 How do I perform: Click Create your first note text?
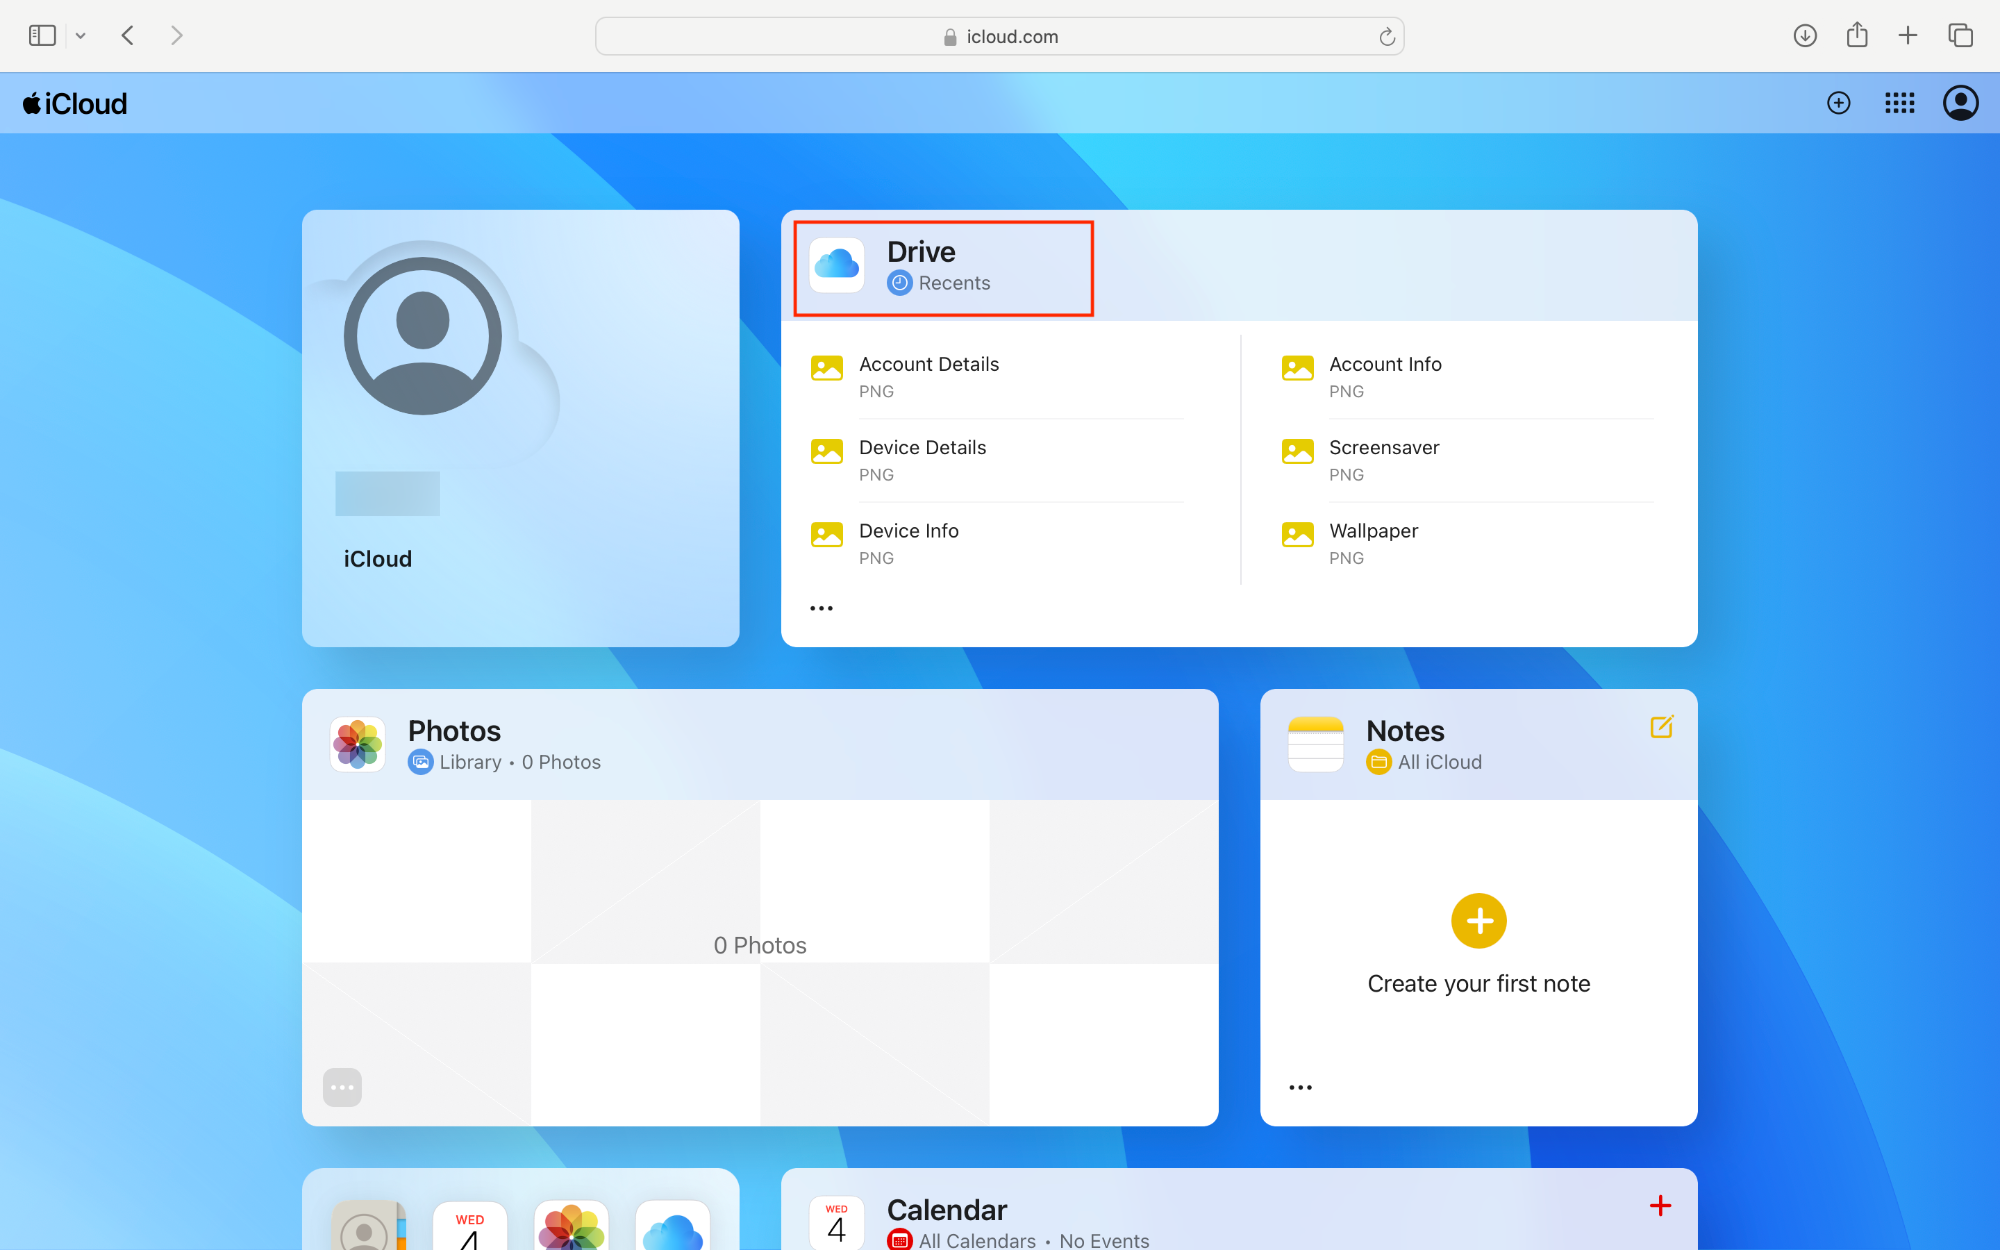1479,984
